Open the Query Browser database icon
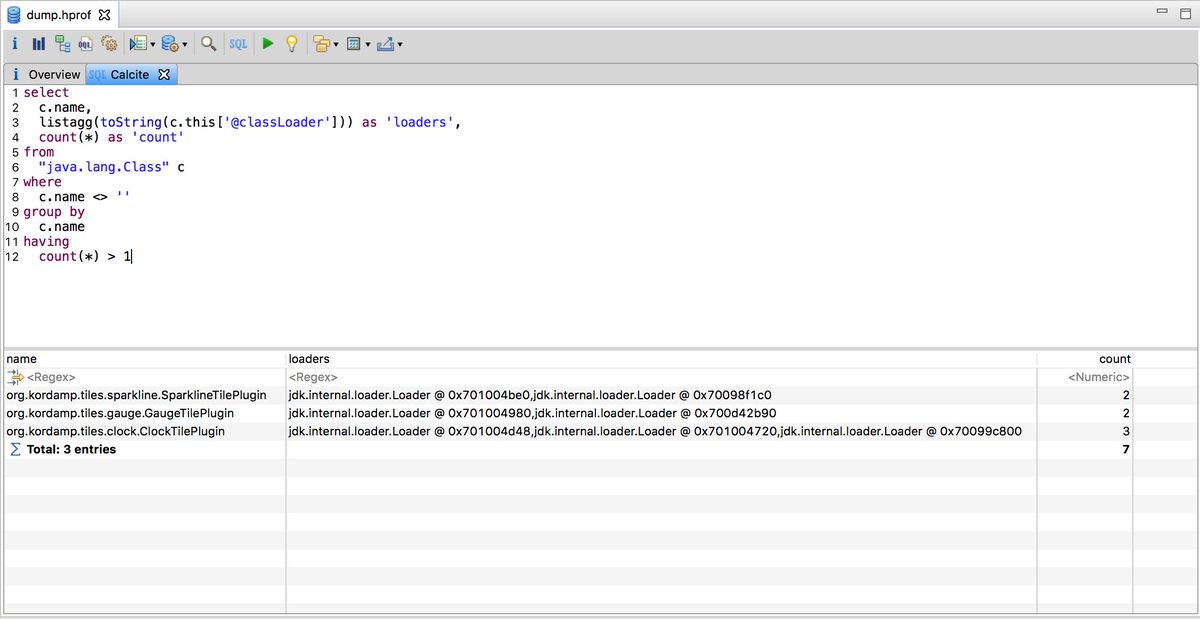The height and width of the screenshot is (619, 1200). pyautogui.click(x=170, y=44)
